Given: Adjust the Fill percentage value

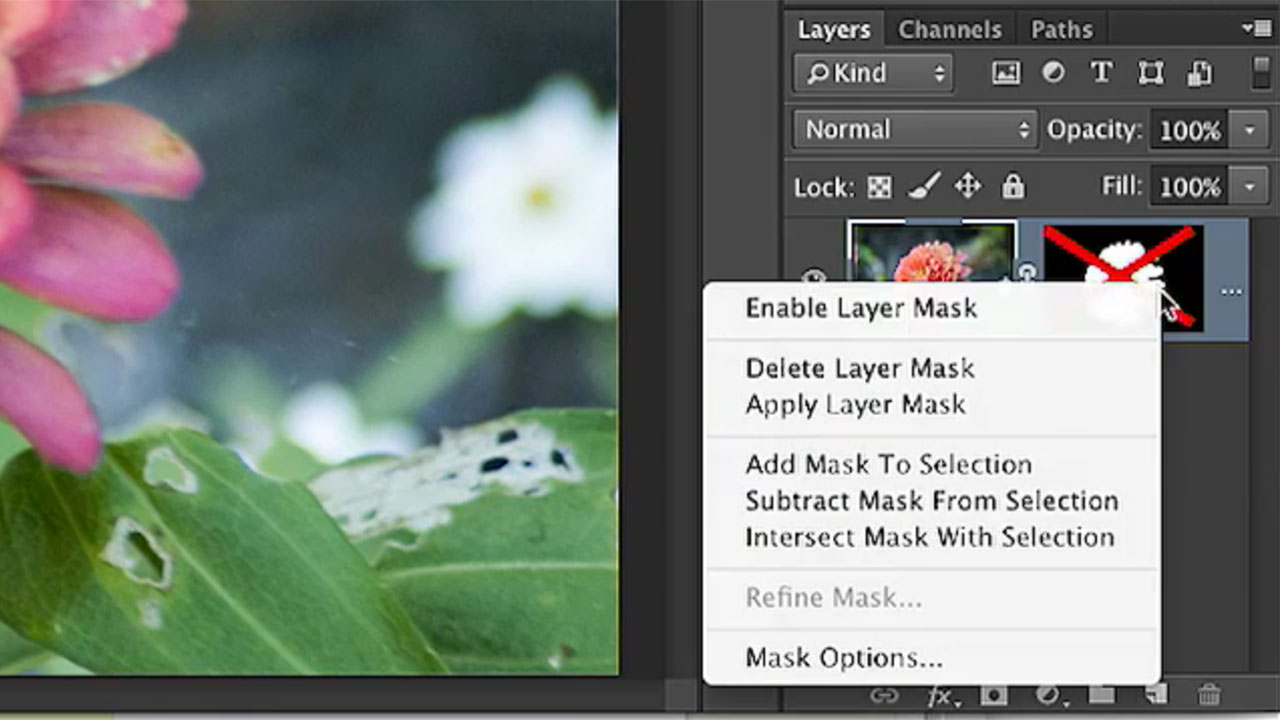Looking at the screenshot, I should click(x=1190, y=186).
